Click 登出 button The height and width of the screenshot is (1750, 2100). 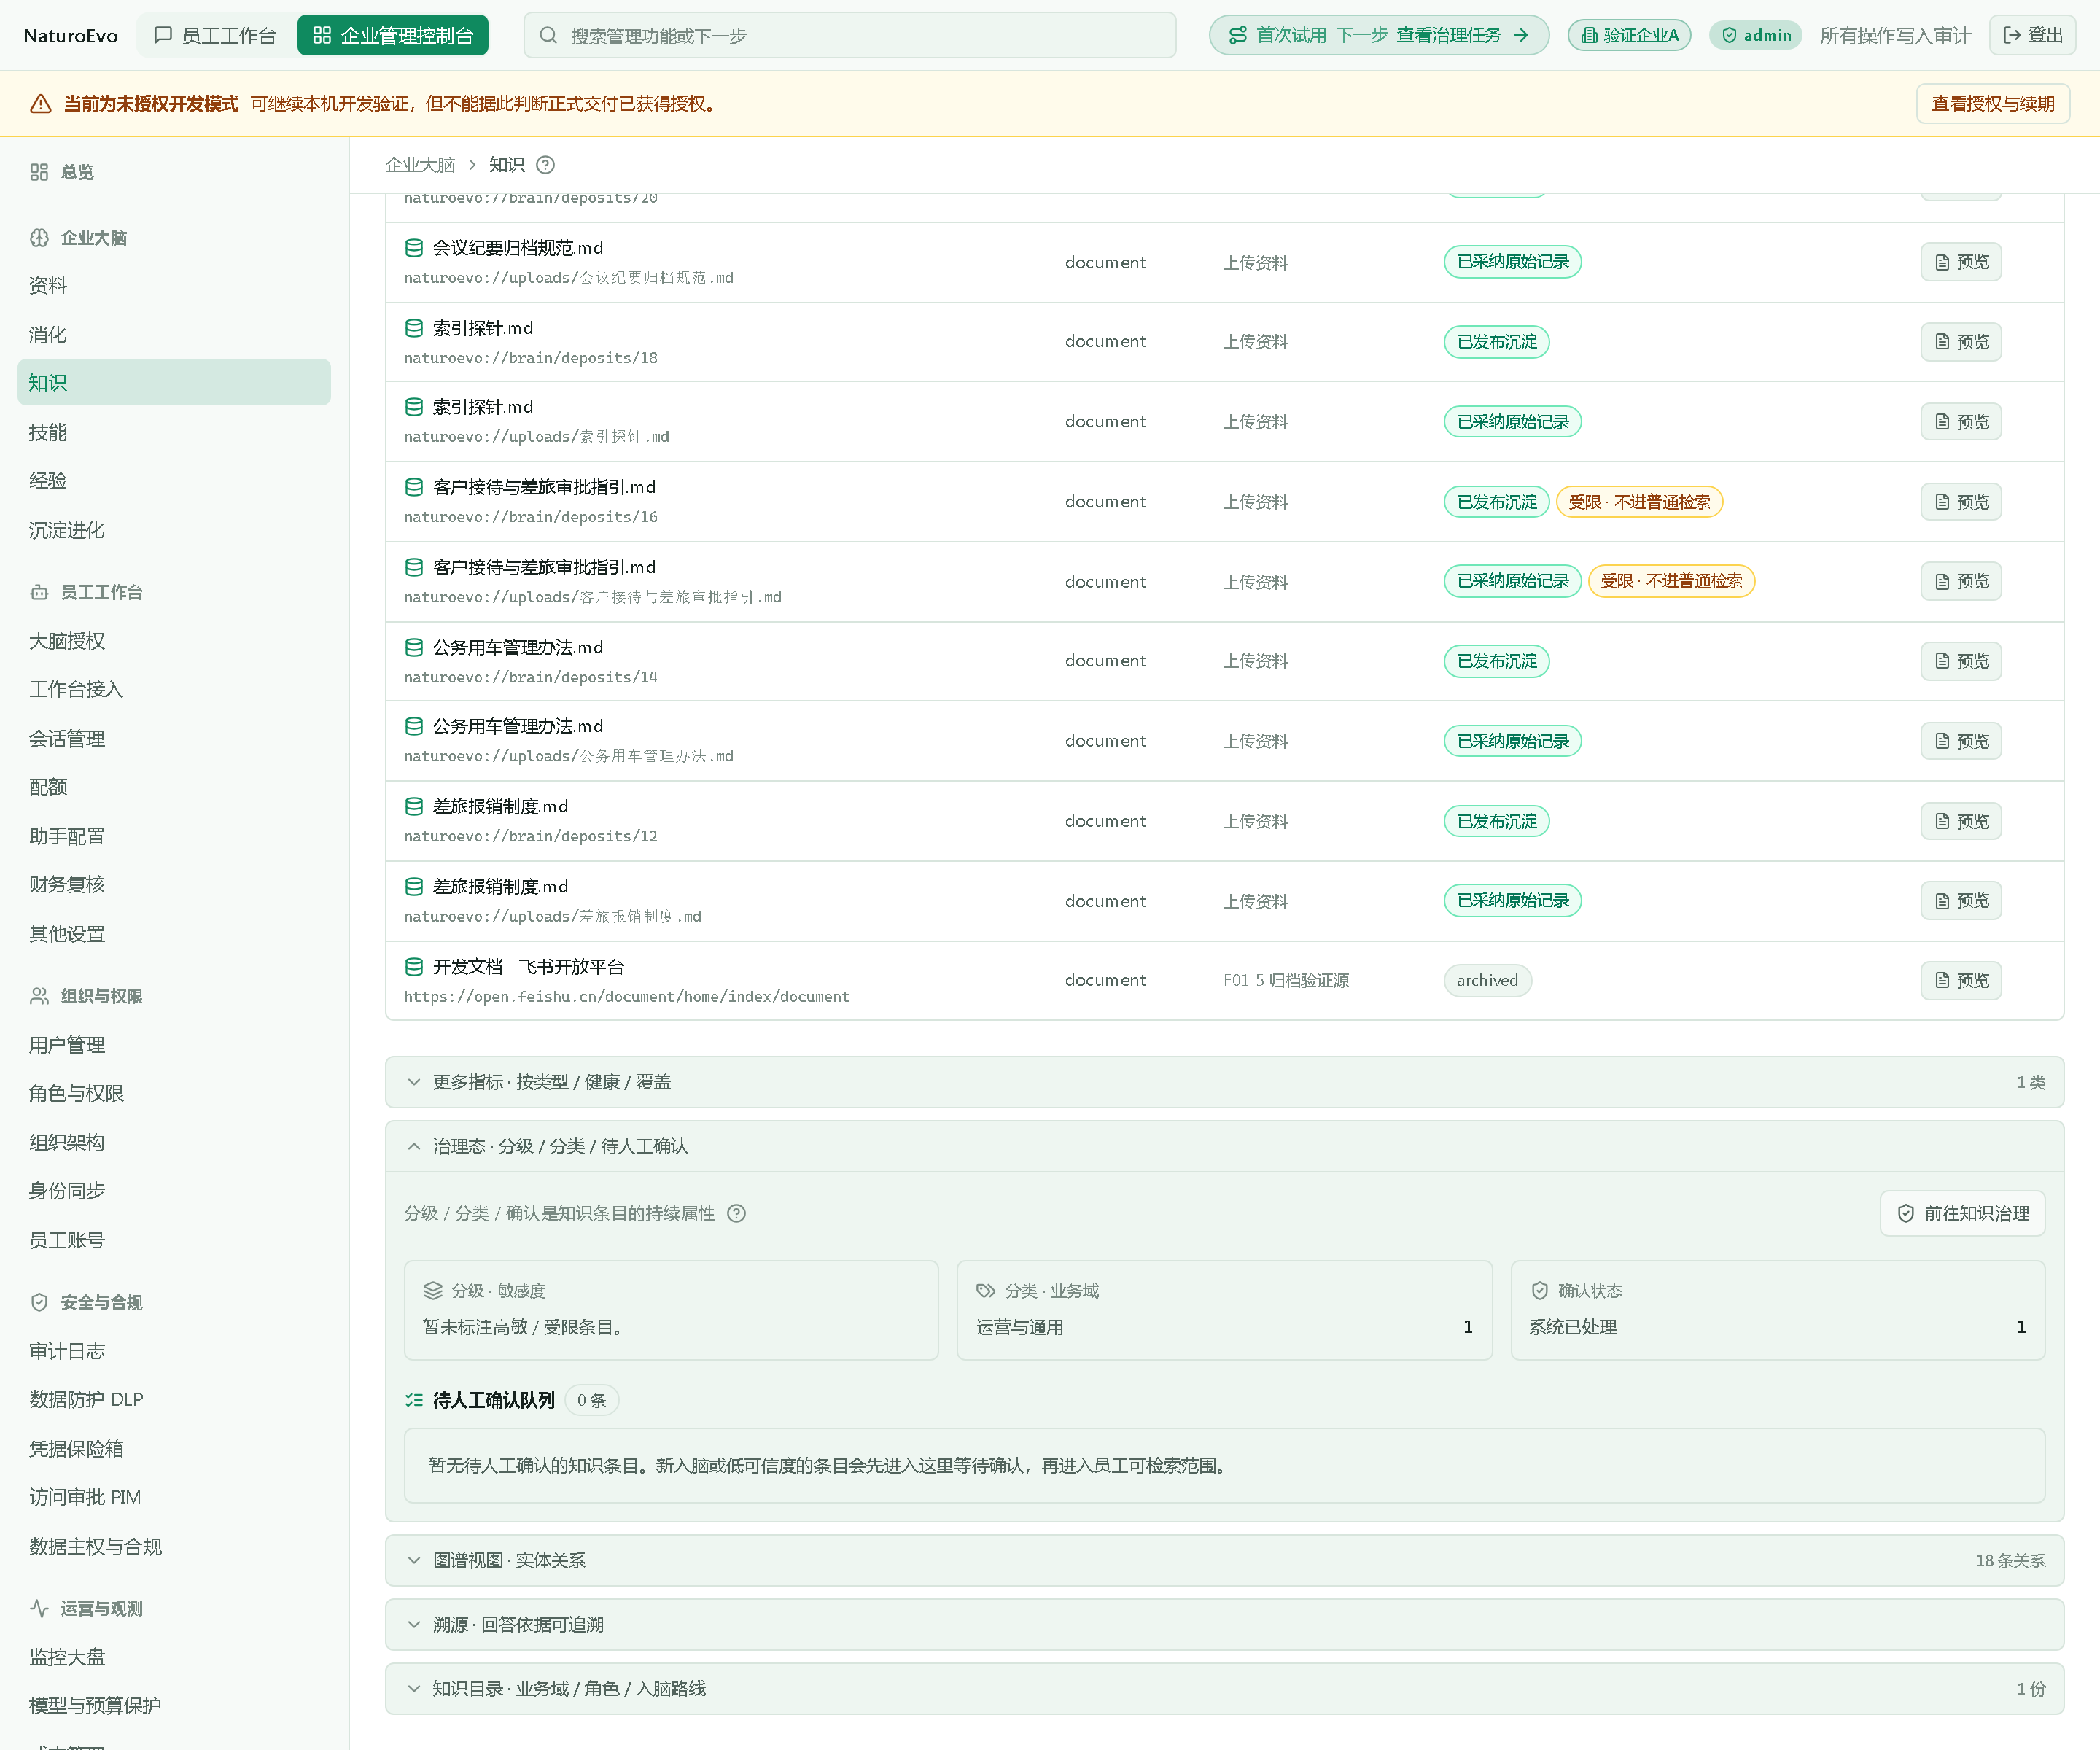pos(2033,36)
